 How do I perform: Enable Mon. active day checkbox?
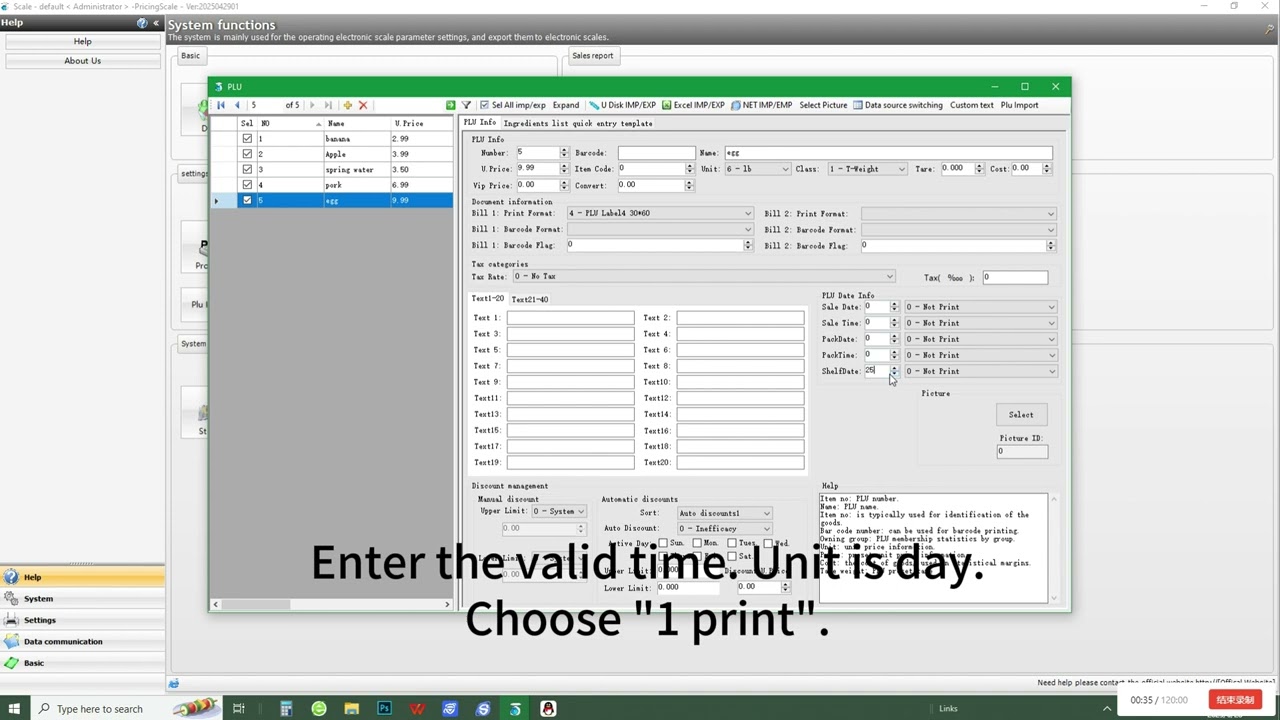697,543
